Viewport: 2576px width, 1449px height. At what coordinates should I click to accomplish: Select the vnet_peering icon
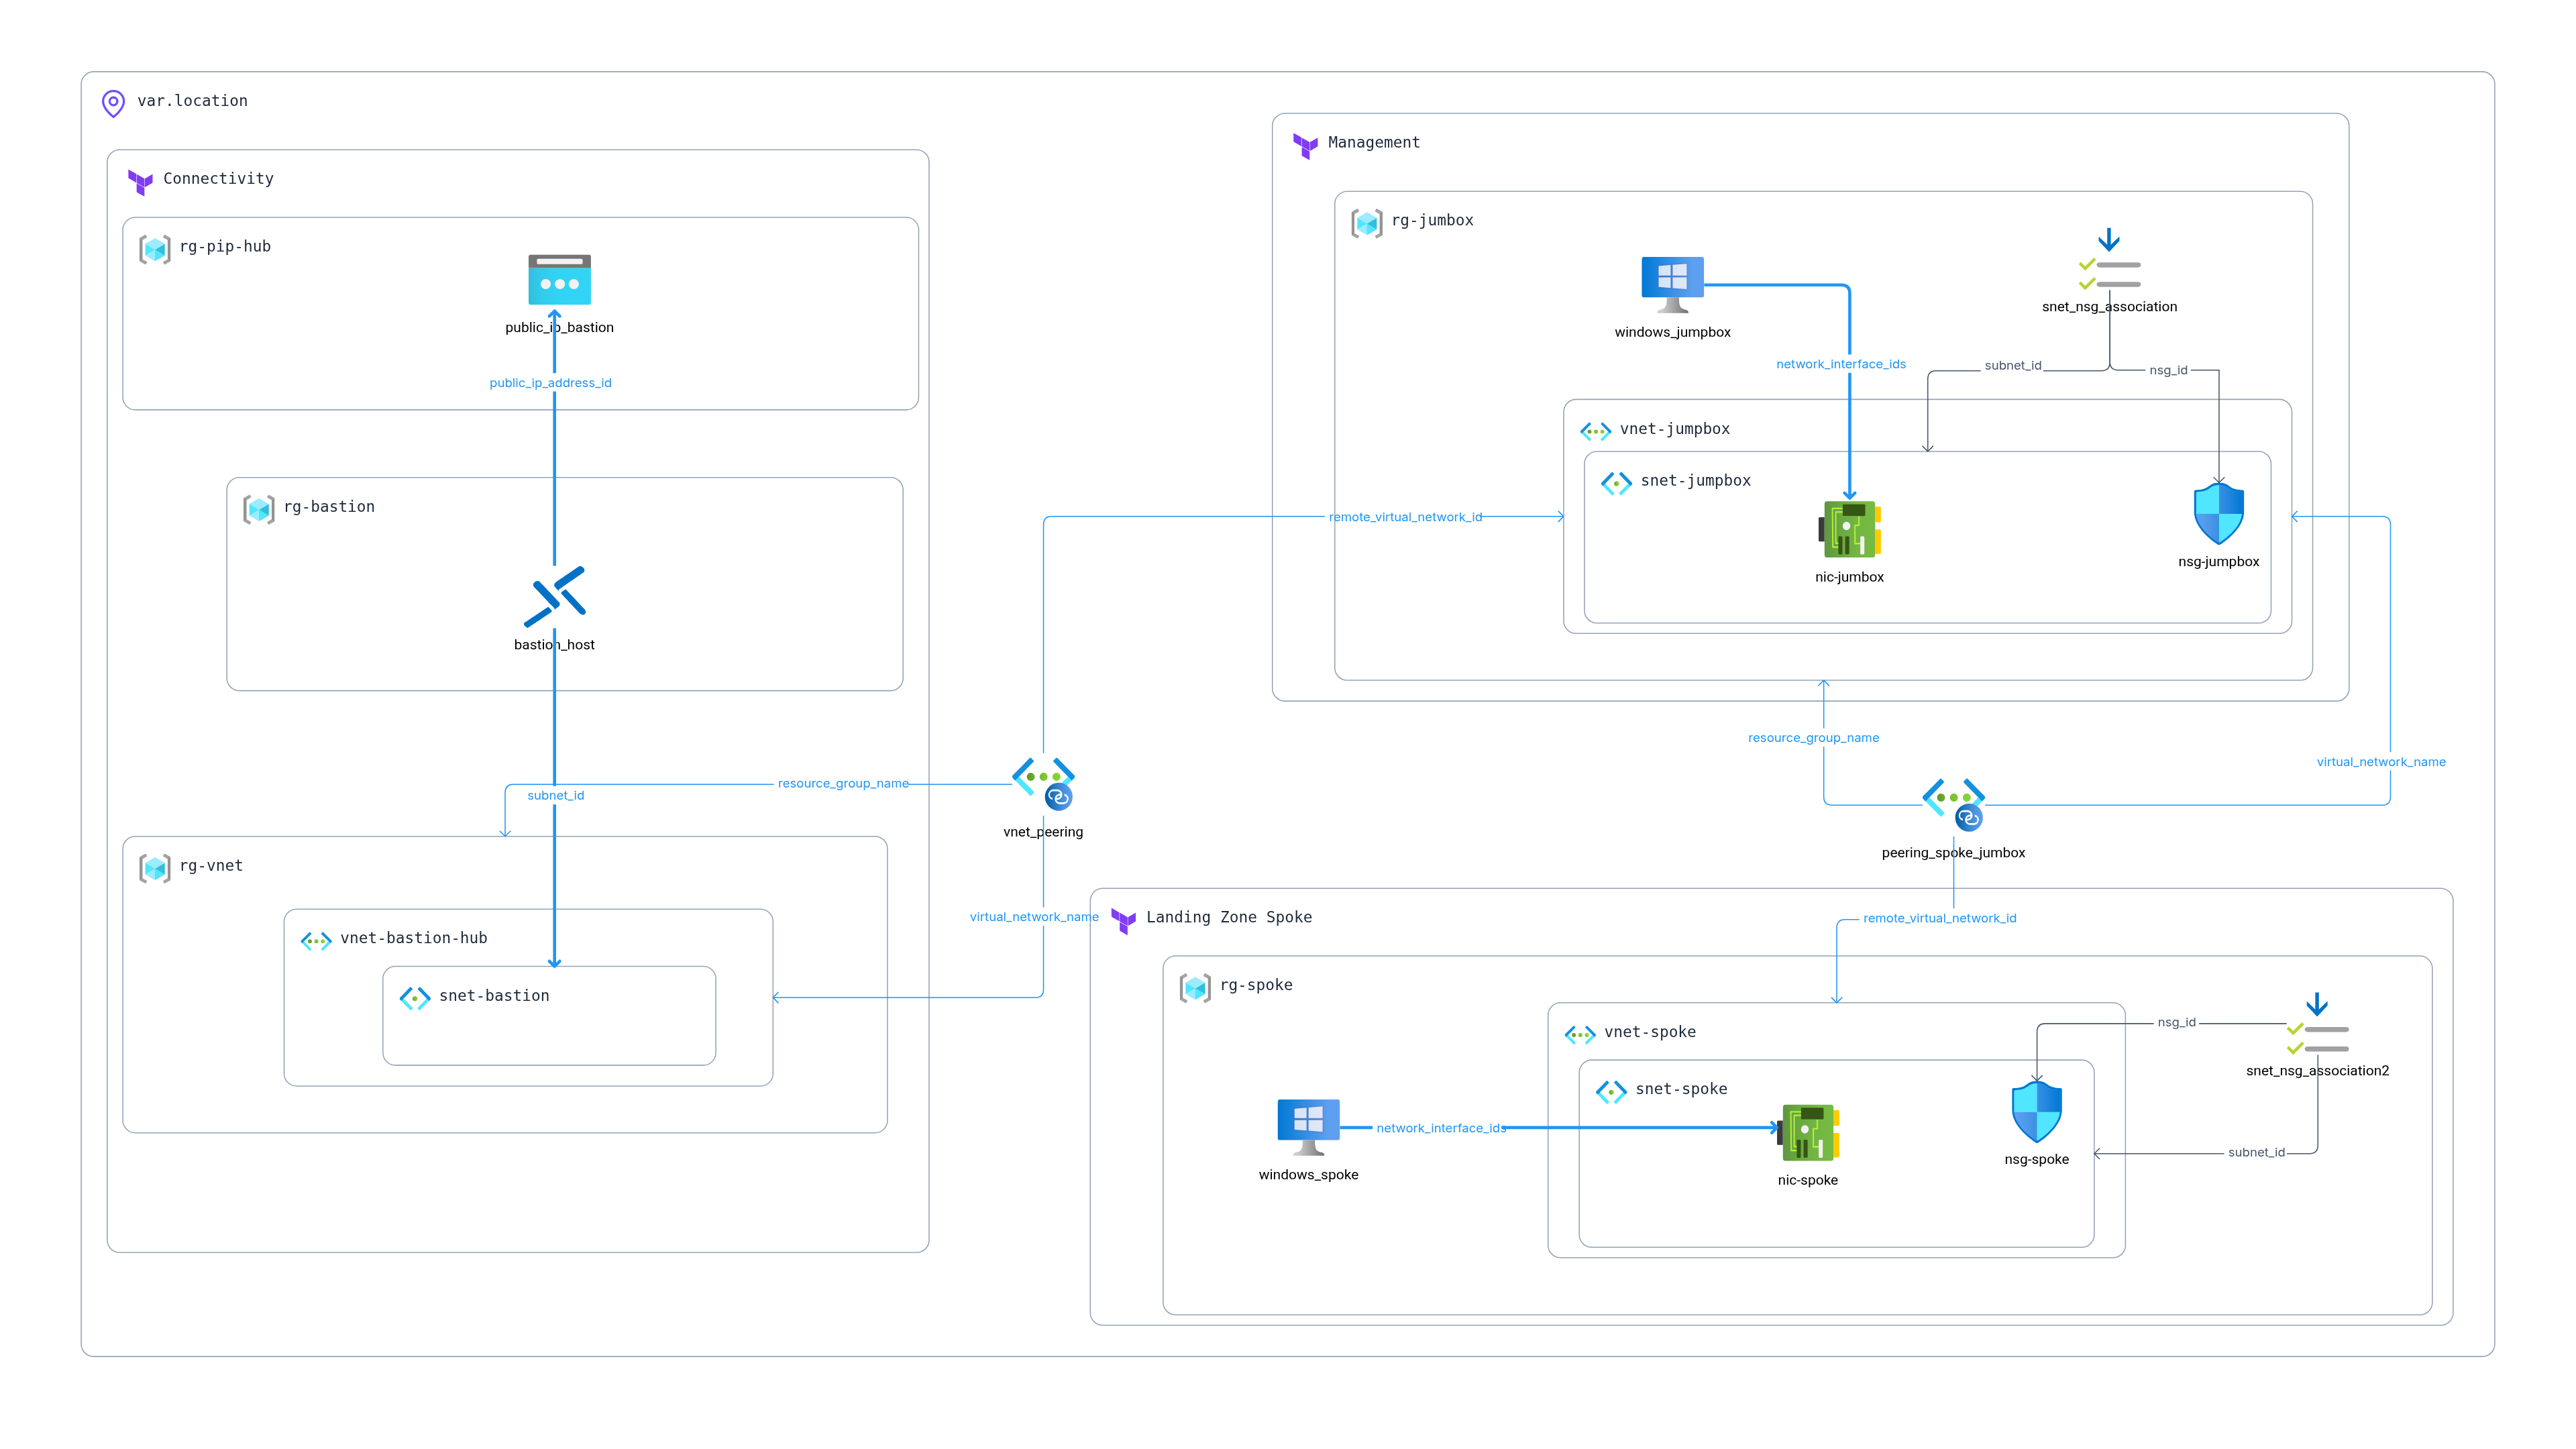click(1043, 784)
